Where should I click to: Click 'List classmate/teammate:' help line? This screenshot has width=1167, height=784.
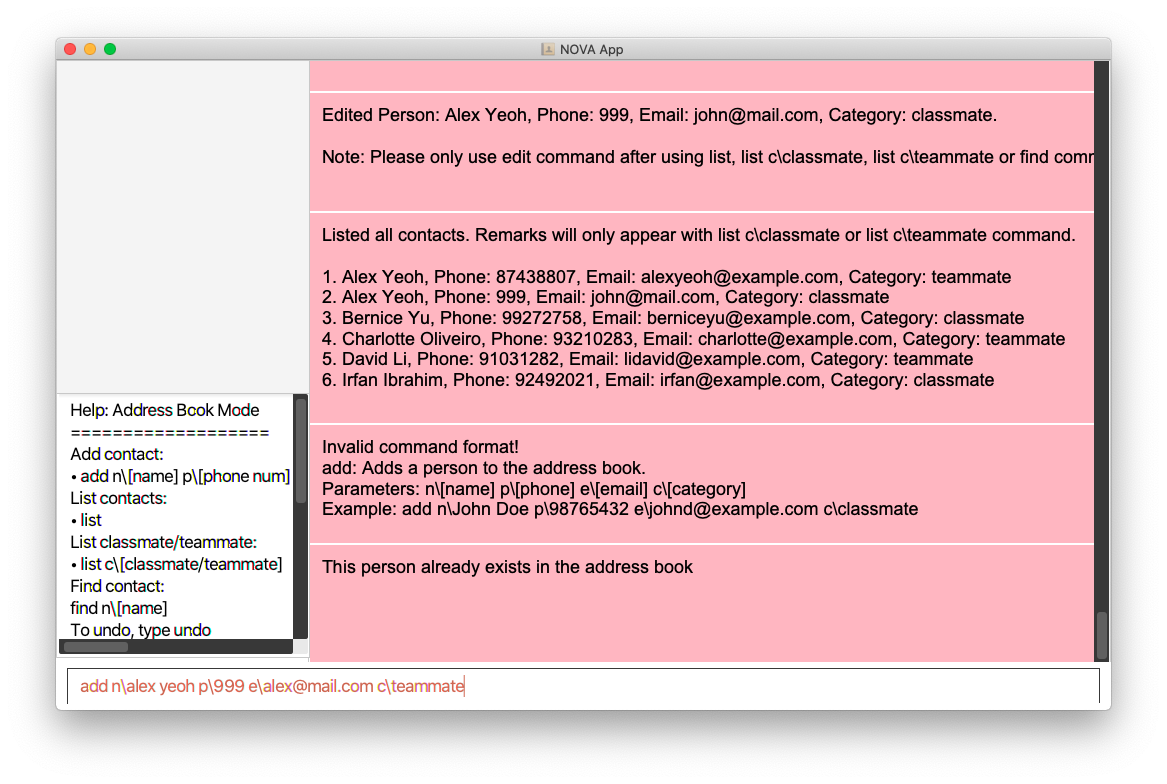pyautogui.click(x=163, y=542)
